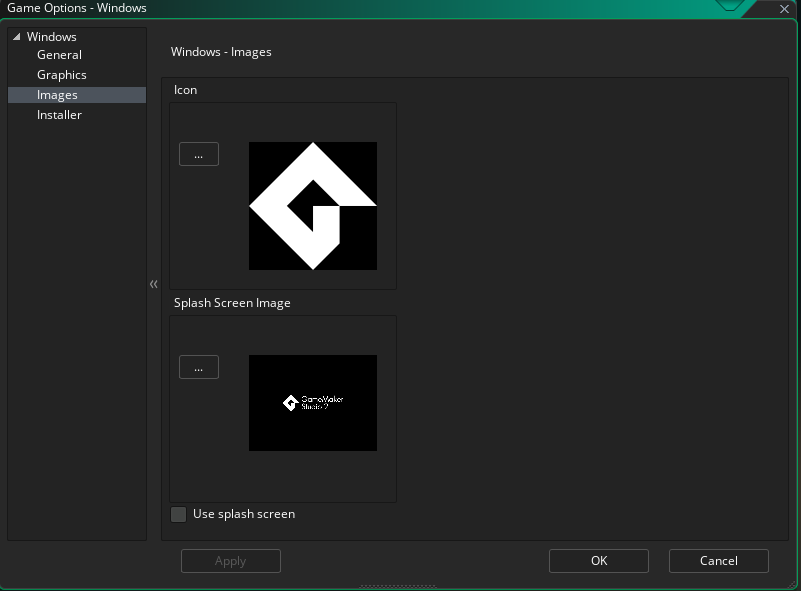
Task: Click the browse button for the Icon
Action: coord(199,154)
